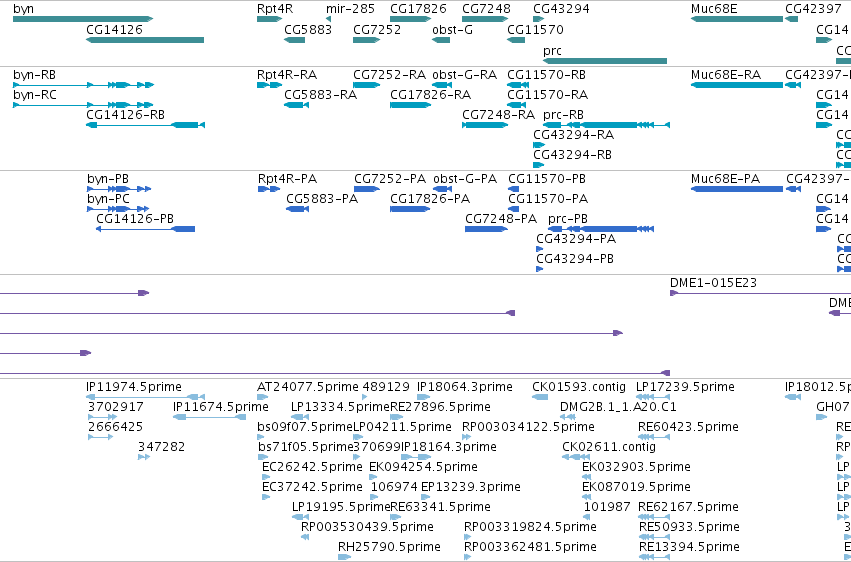Select the AT24077.5prime EST

(263, 397)
